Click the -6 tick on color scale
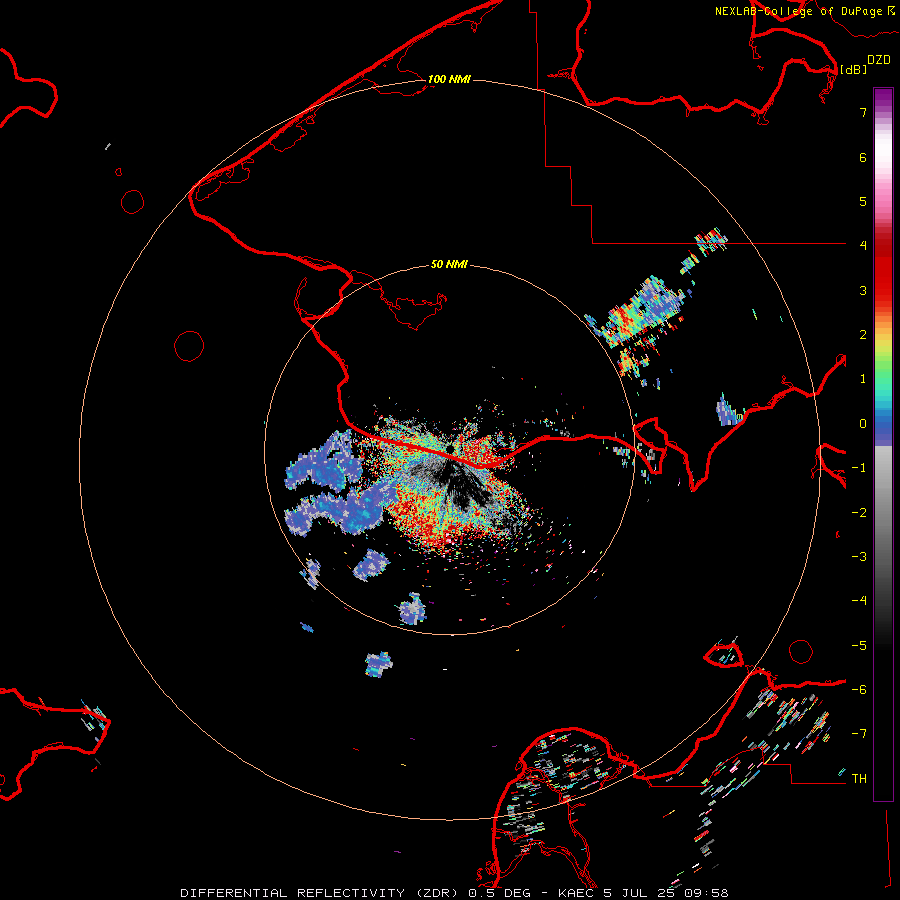The image size is (900, 900). click(859, 690)
